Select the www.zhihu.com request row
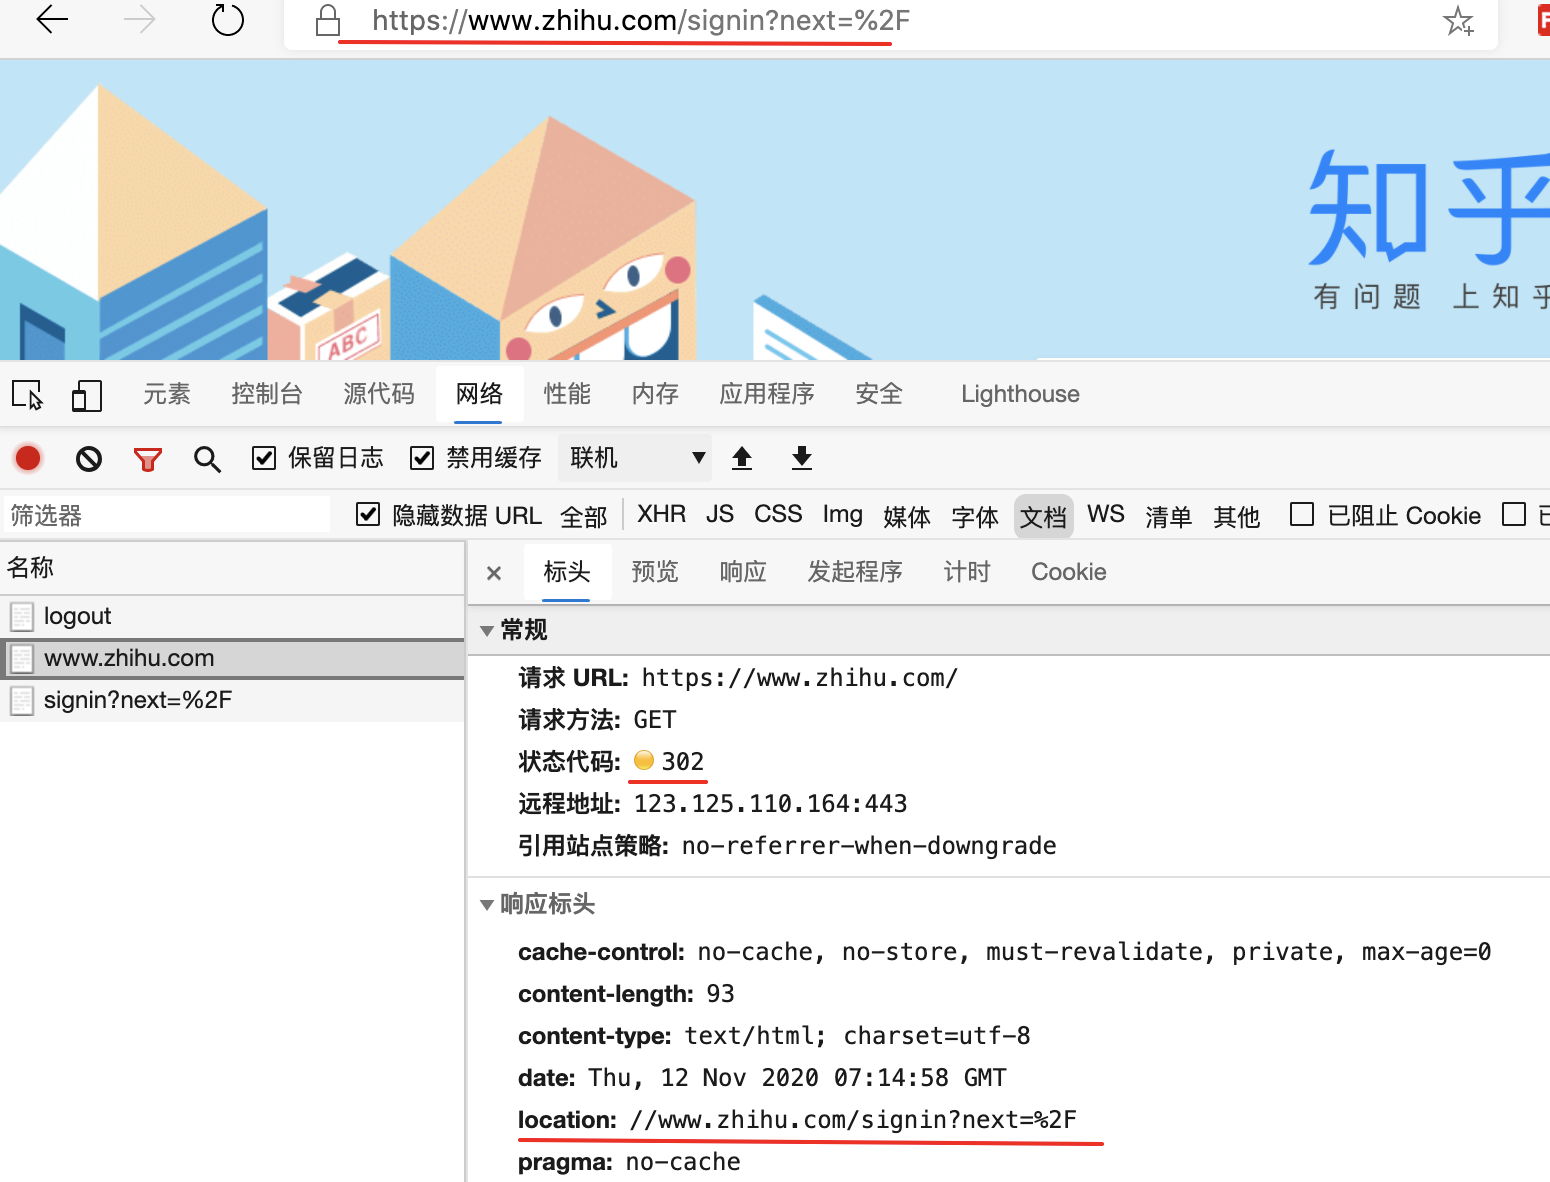Viewport: 1550px width, 1182px height. [232, 658]
